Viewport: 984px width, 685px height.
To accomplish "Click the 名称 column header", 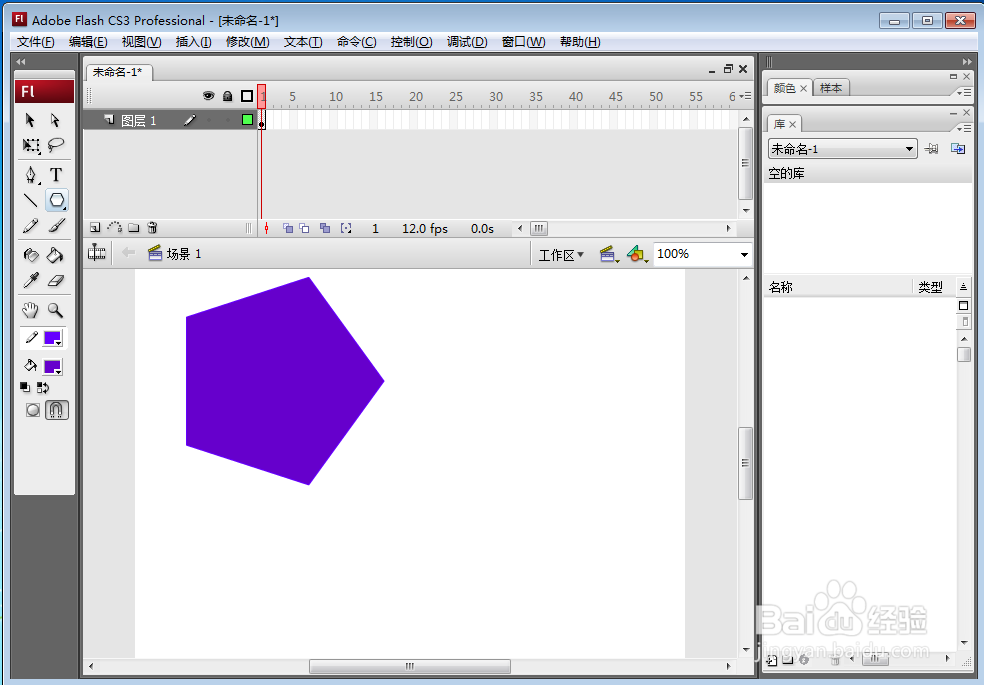I will pyautogui.click(x=781, y=287).
